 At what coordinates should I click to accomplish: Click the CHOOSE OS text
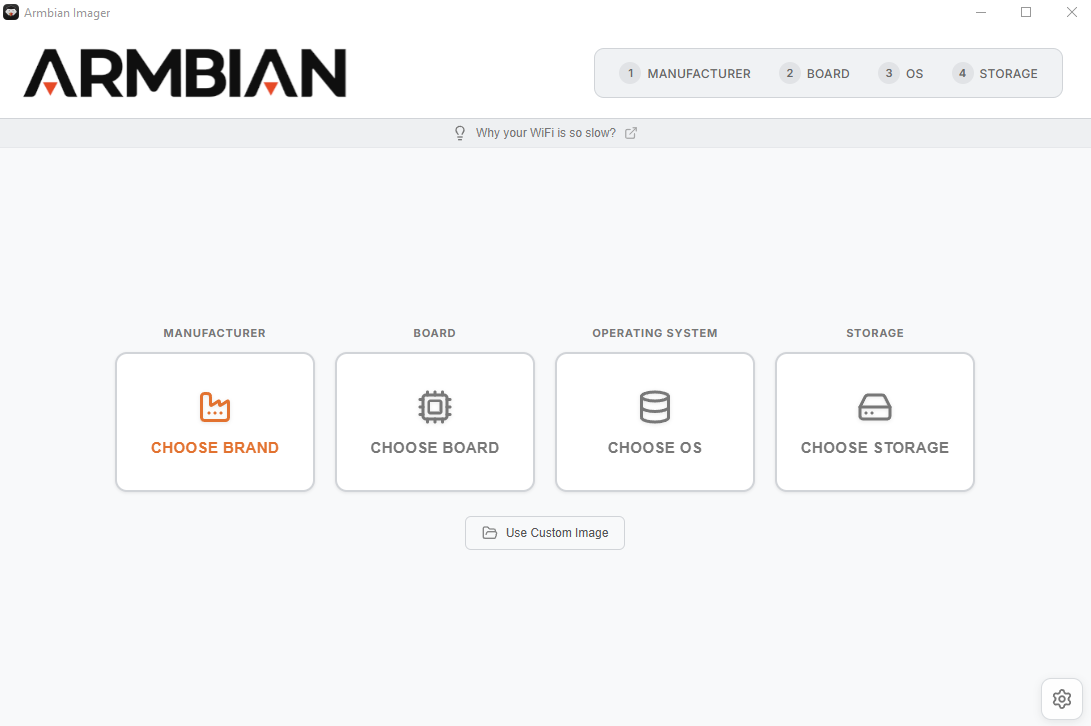(x=655, y=448)
